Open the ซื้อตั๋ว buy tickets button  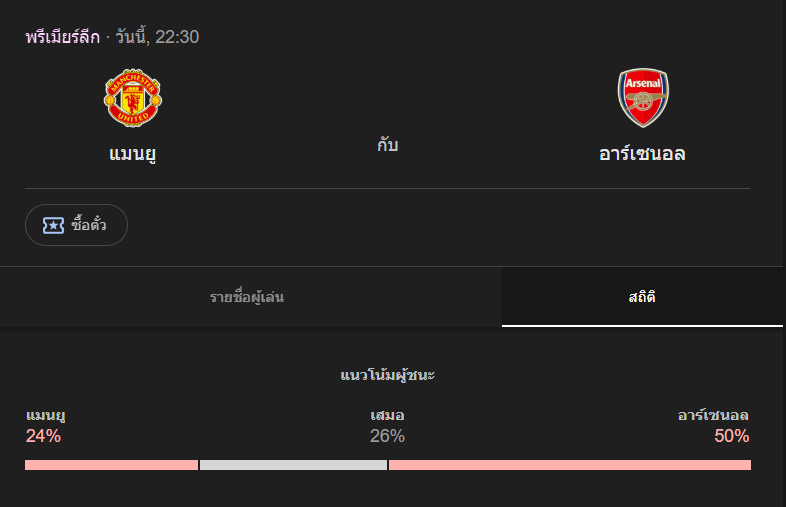click(76, 225)
